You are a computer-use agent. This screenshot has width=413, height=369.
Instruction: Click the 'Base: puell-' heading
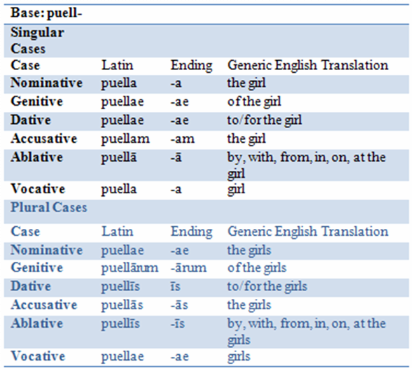point(46,13)
